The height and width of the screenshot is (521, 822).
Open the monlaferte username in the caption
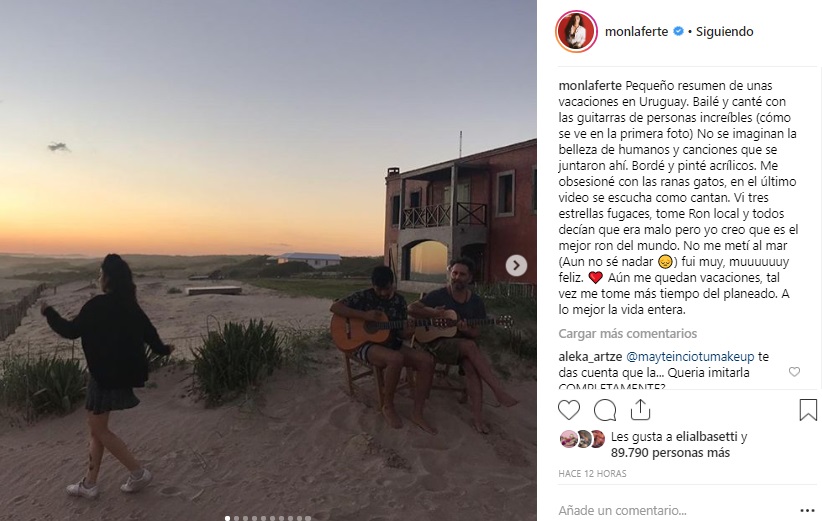click(x=590, y=85)
